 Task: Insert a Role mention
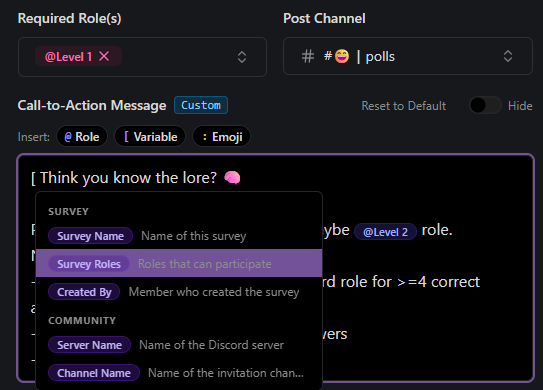[82, 136]
